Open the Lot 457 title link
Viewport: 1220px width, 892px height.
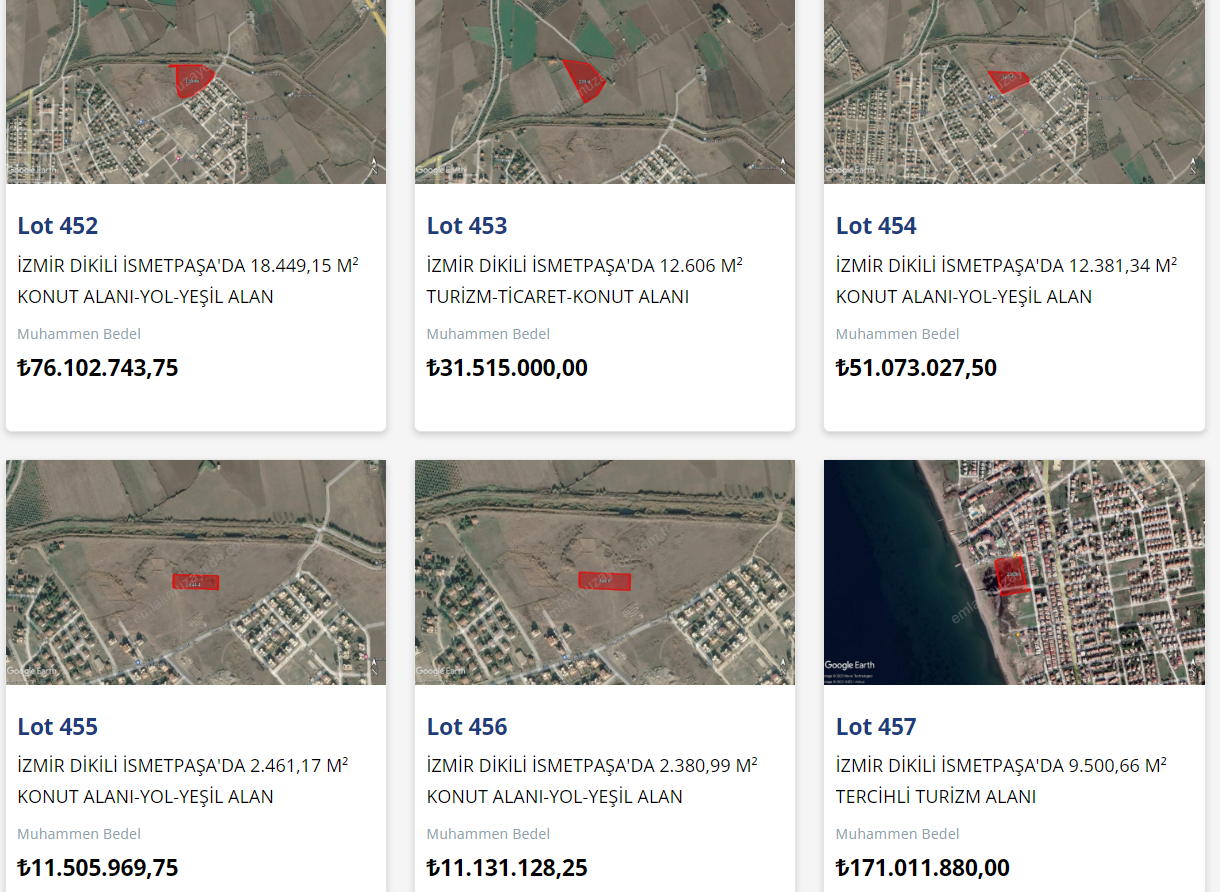(x=876, y=727)
